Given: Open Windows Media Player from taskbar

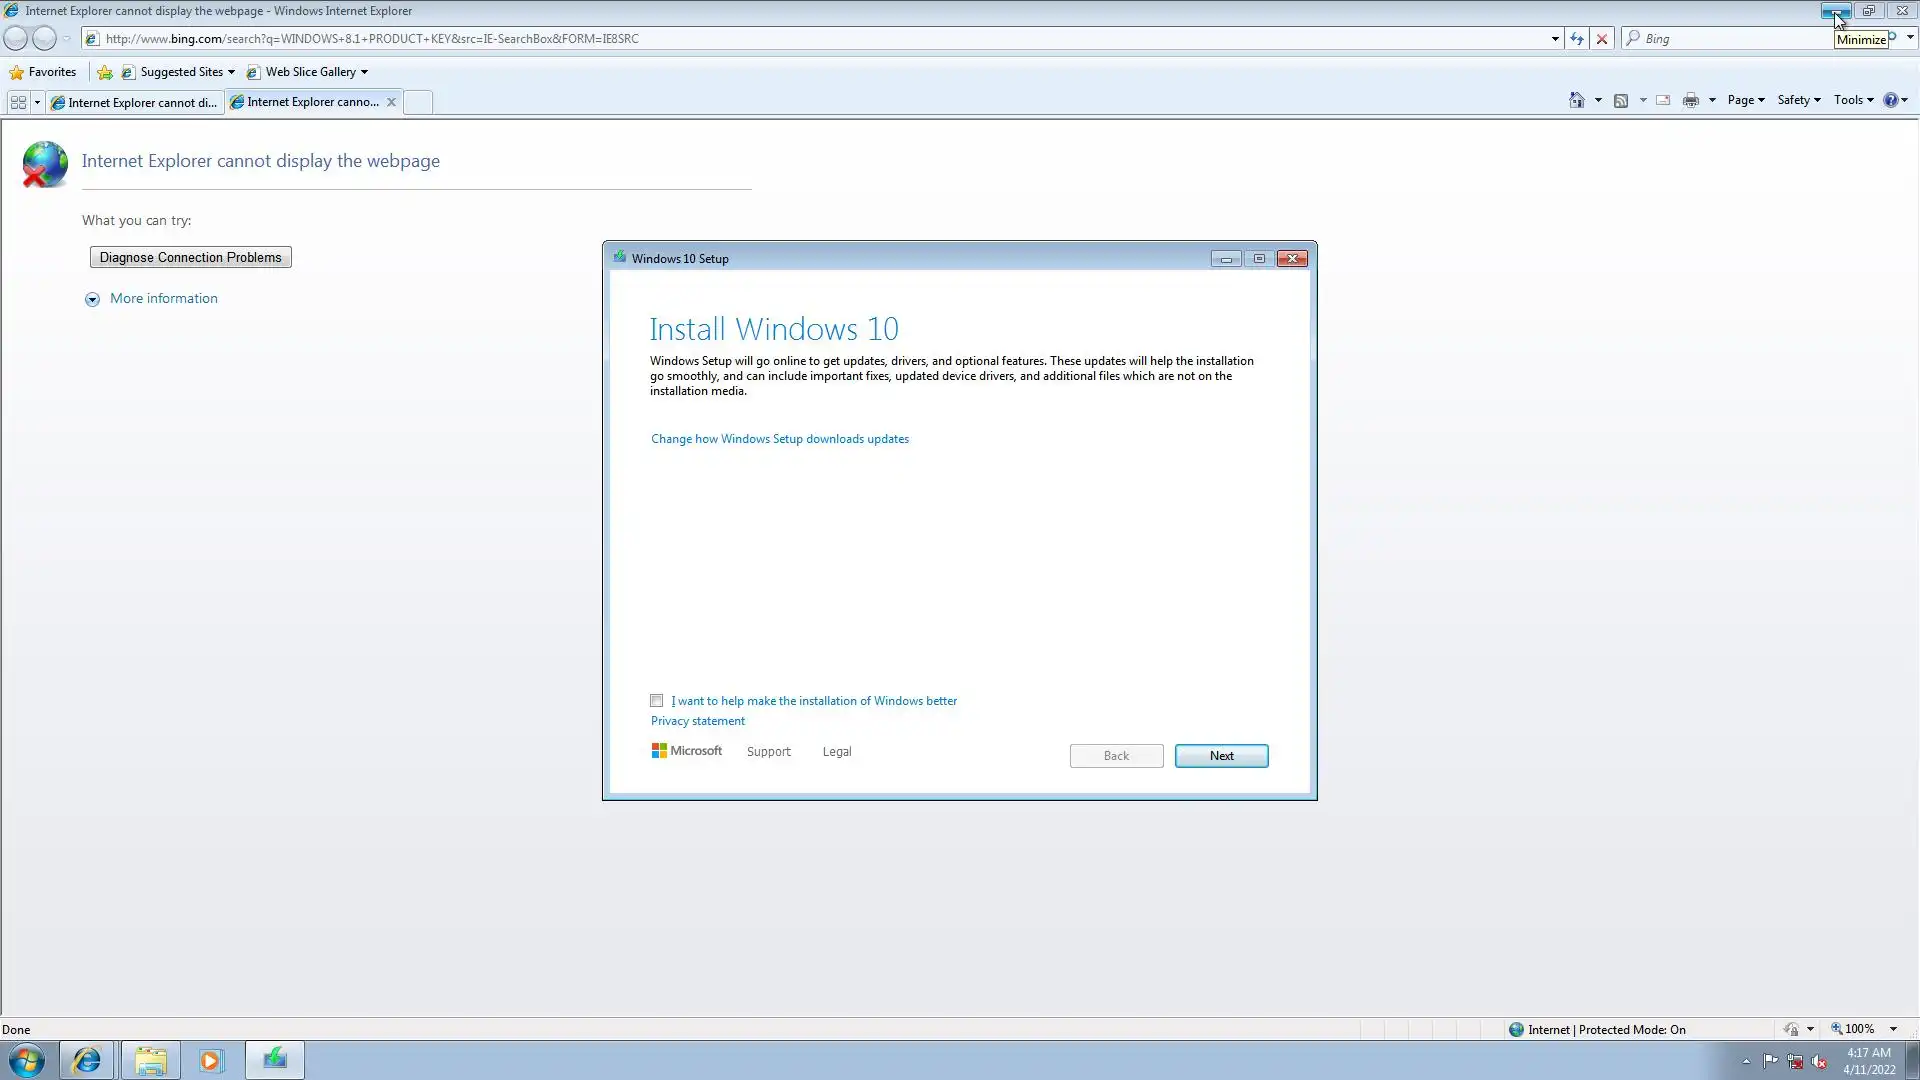Looking at the screenshot, I should click(x=210, y=1060).
